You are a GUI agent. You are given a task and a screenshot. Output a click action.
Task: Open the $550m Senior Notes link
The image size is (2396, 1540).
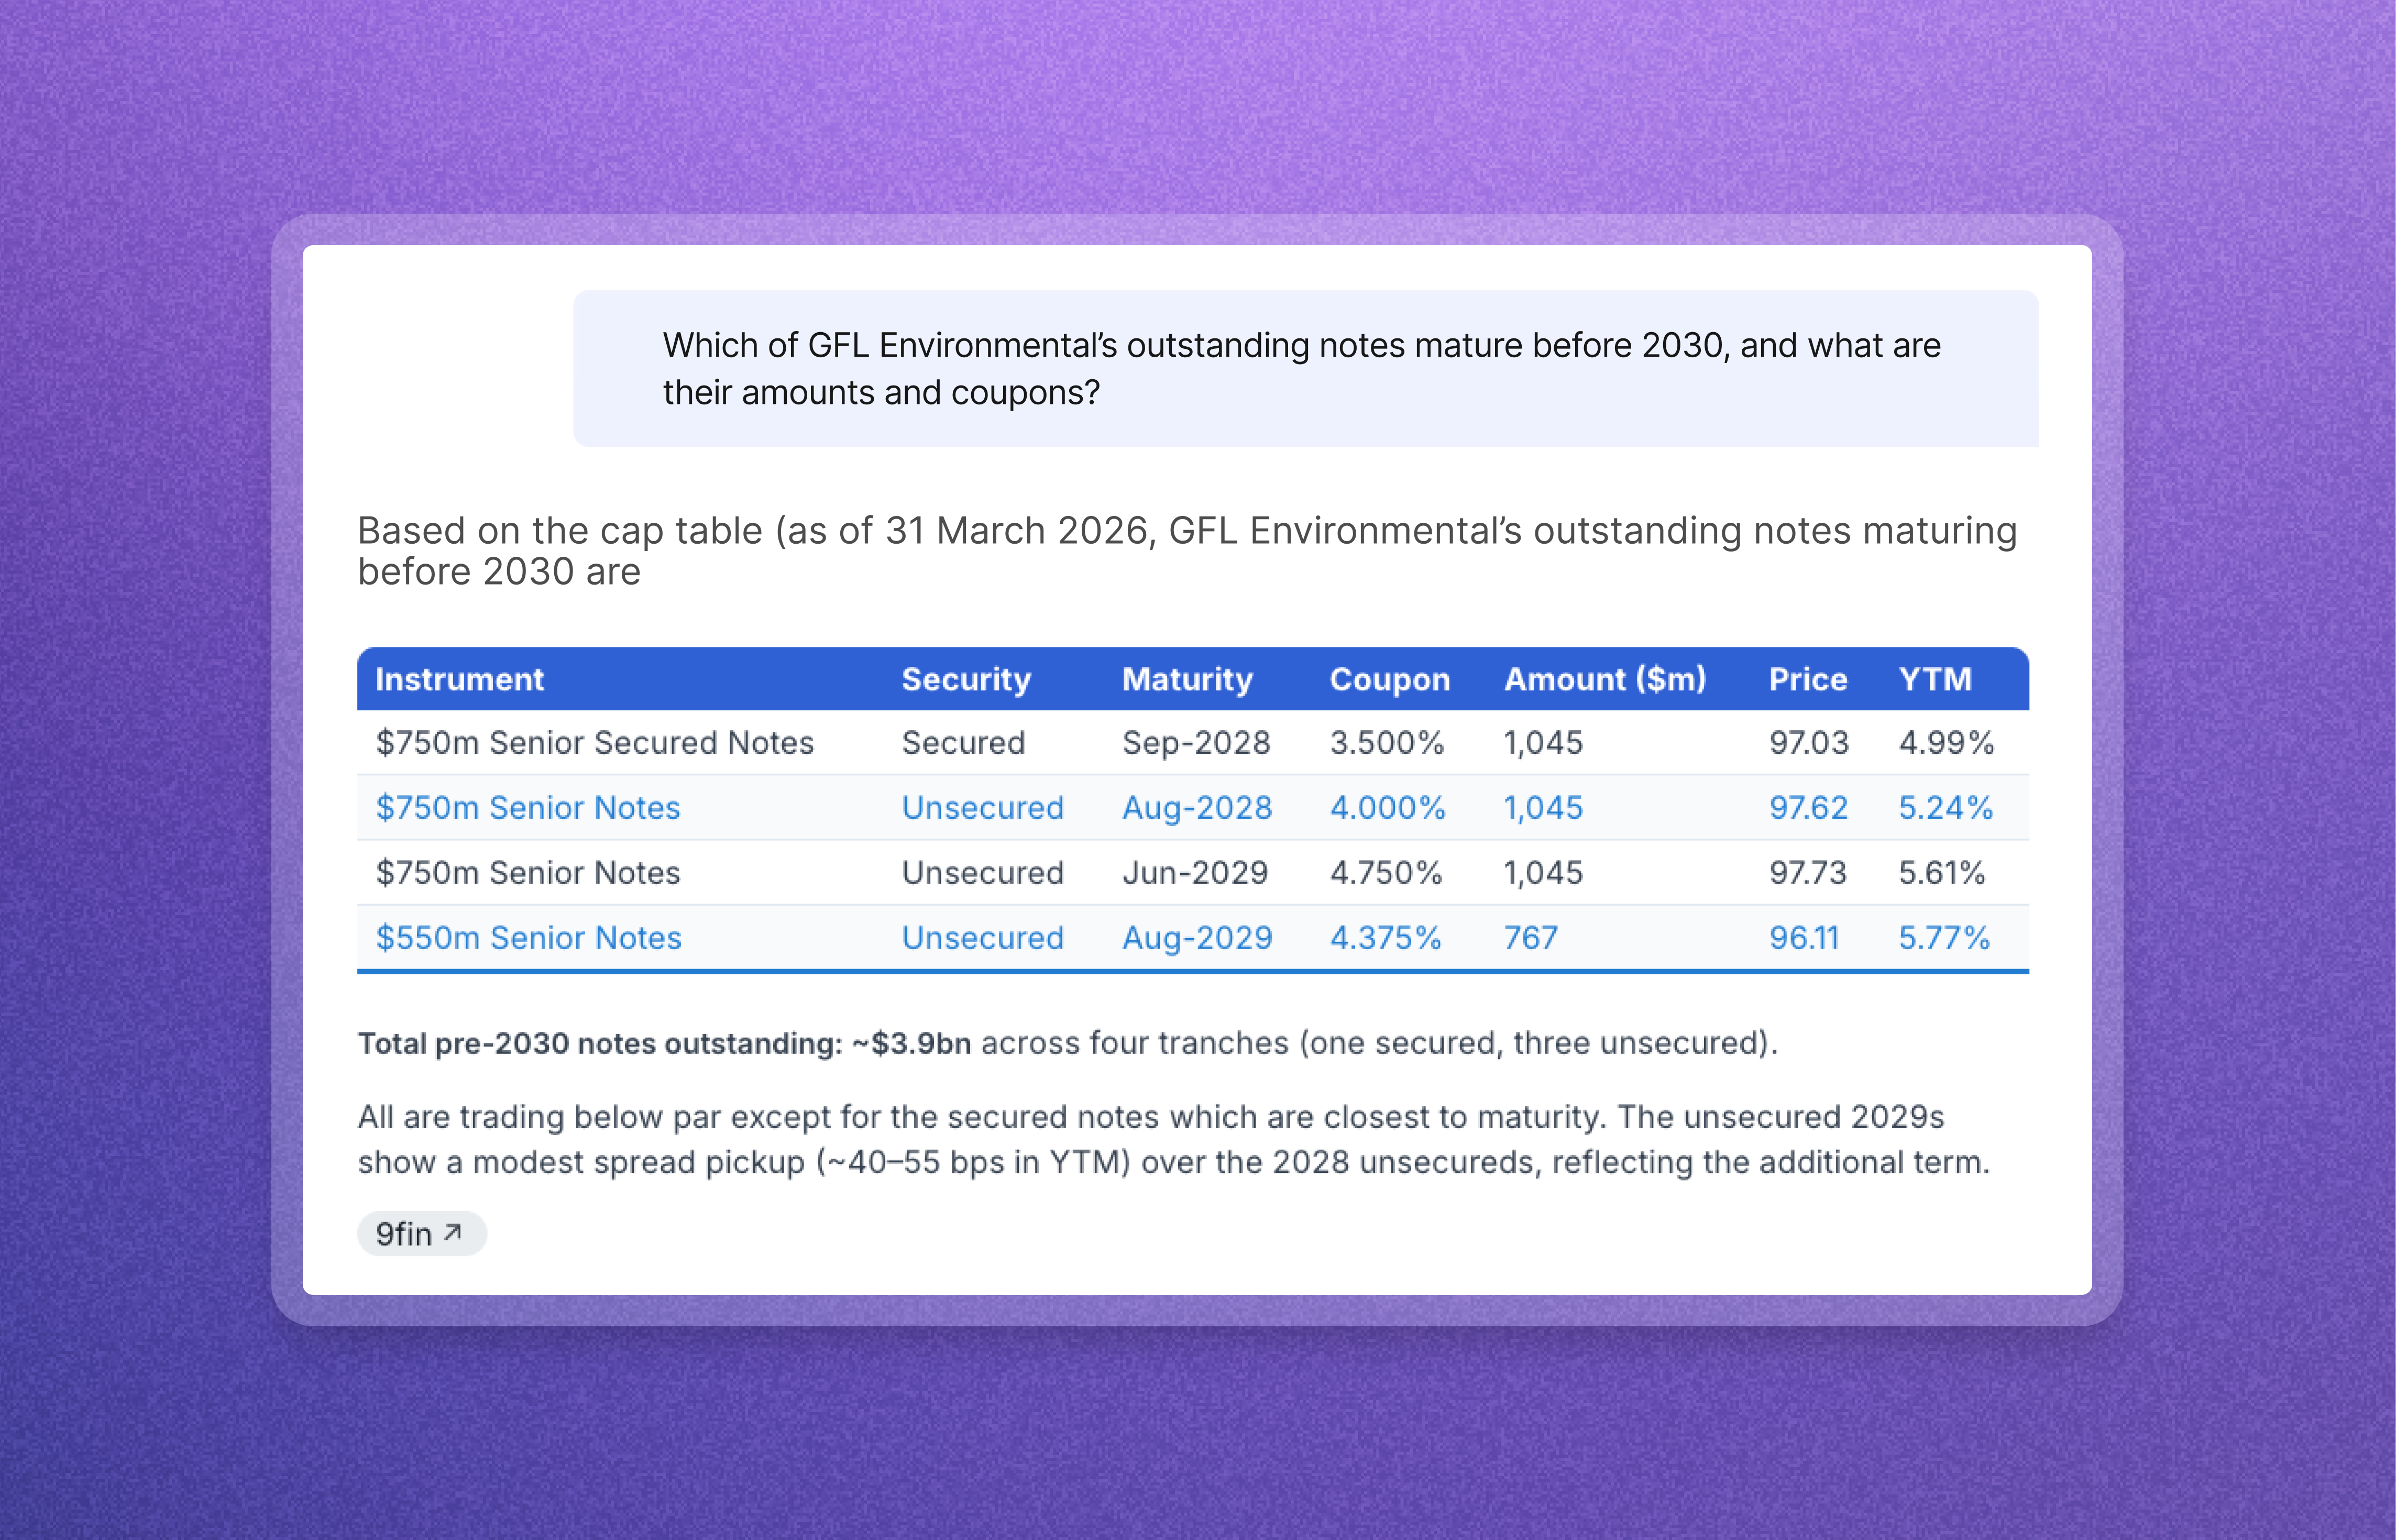point(528,937)
